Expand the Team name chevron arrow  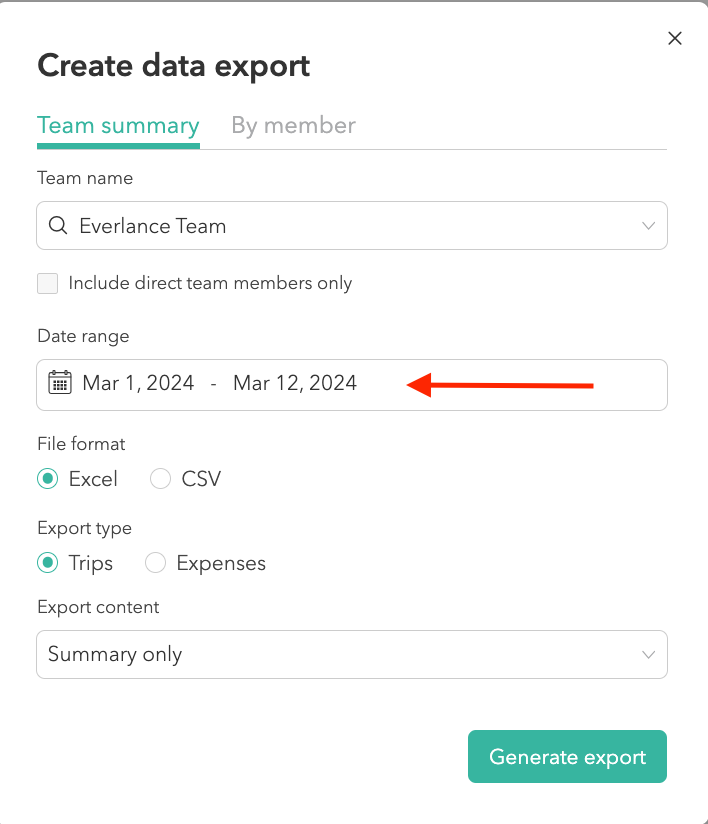pos(648,226)
